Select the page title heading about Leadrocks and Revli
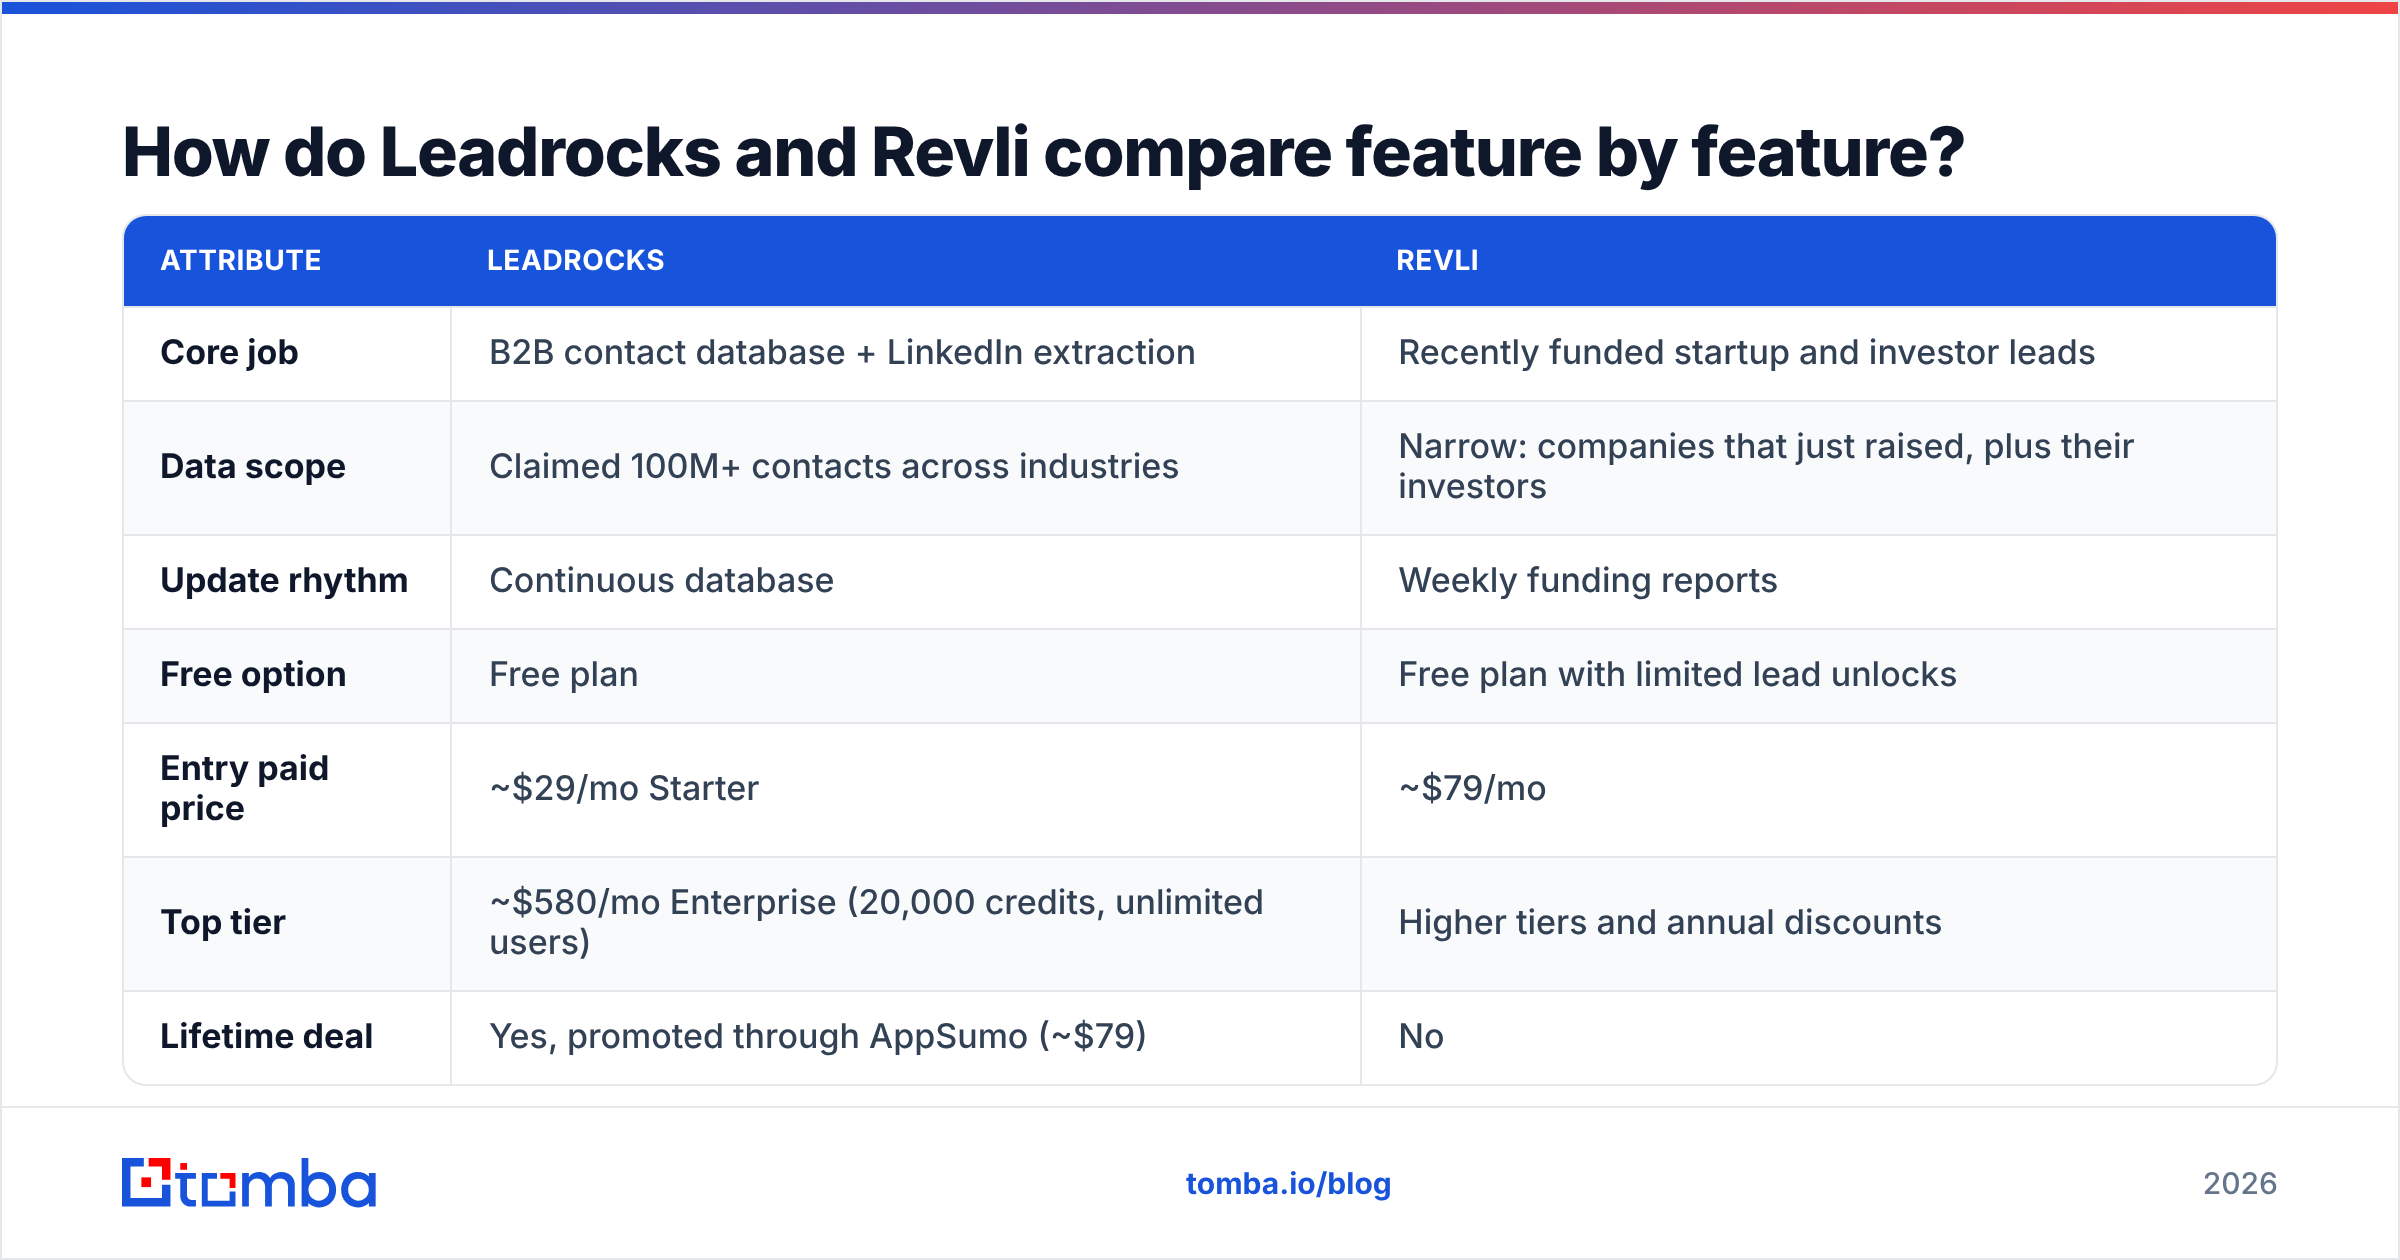 pos(1043,153)
